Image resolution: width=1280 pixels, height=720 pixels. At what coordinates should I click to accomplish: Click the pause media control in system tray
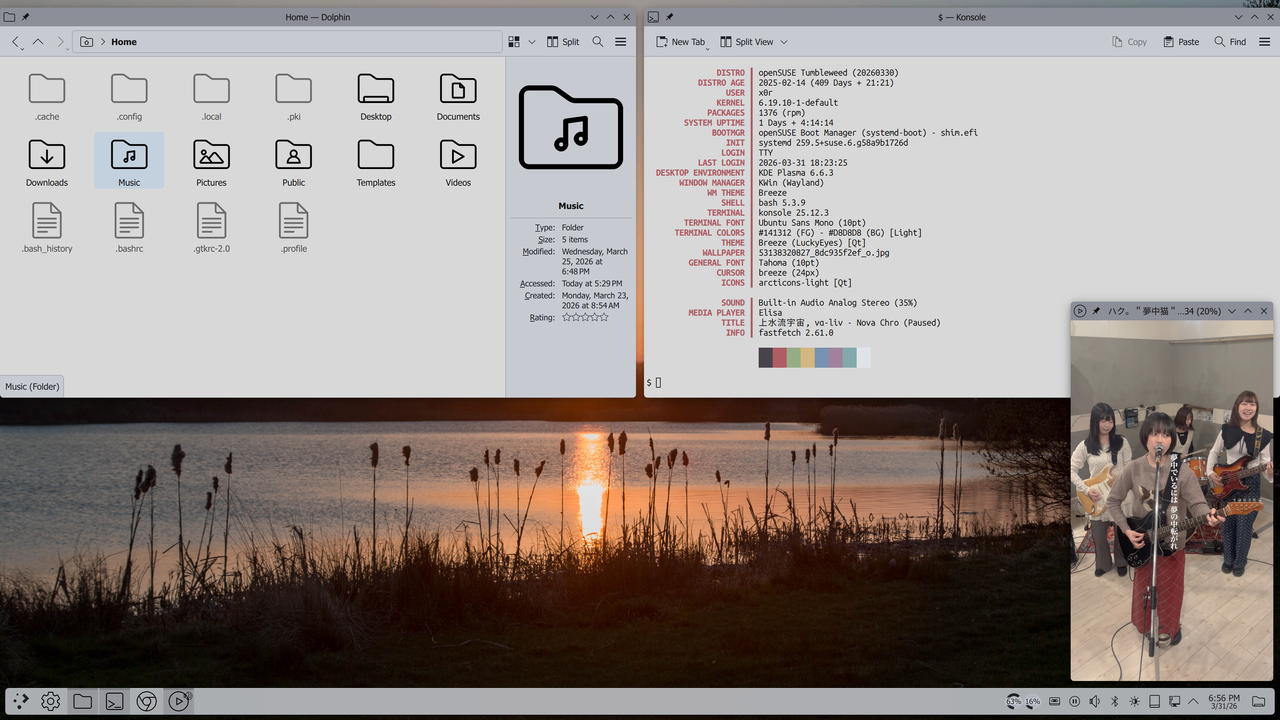[x=1075, y=702]
